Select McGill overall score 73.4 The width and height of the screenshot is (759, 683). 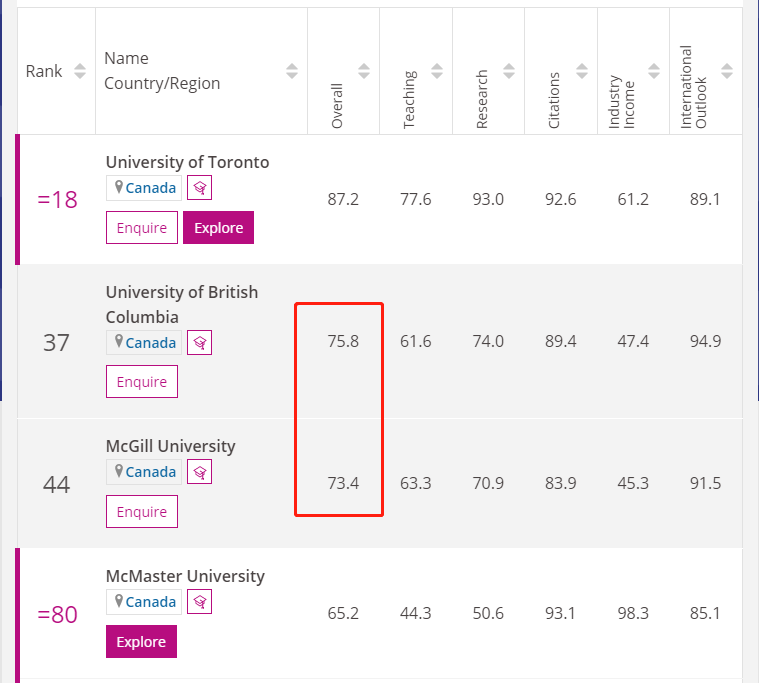343,483
